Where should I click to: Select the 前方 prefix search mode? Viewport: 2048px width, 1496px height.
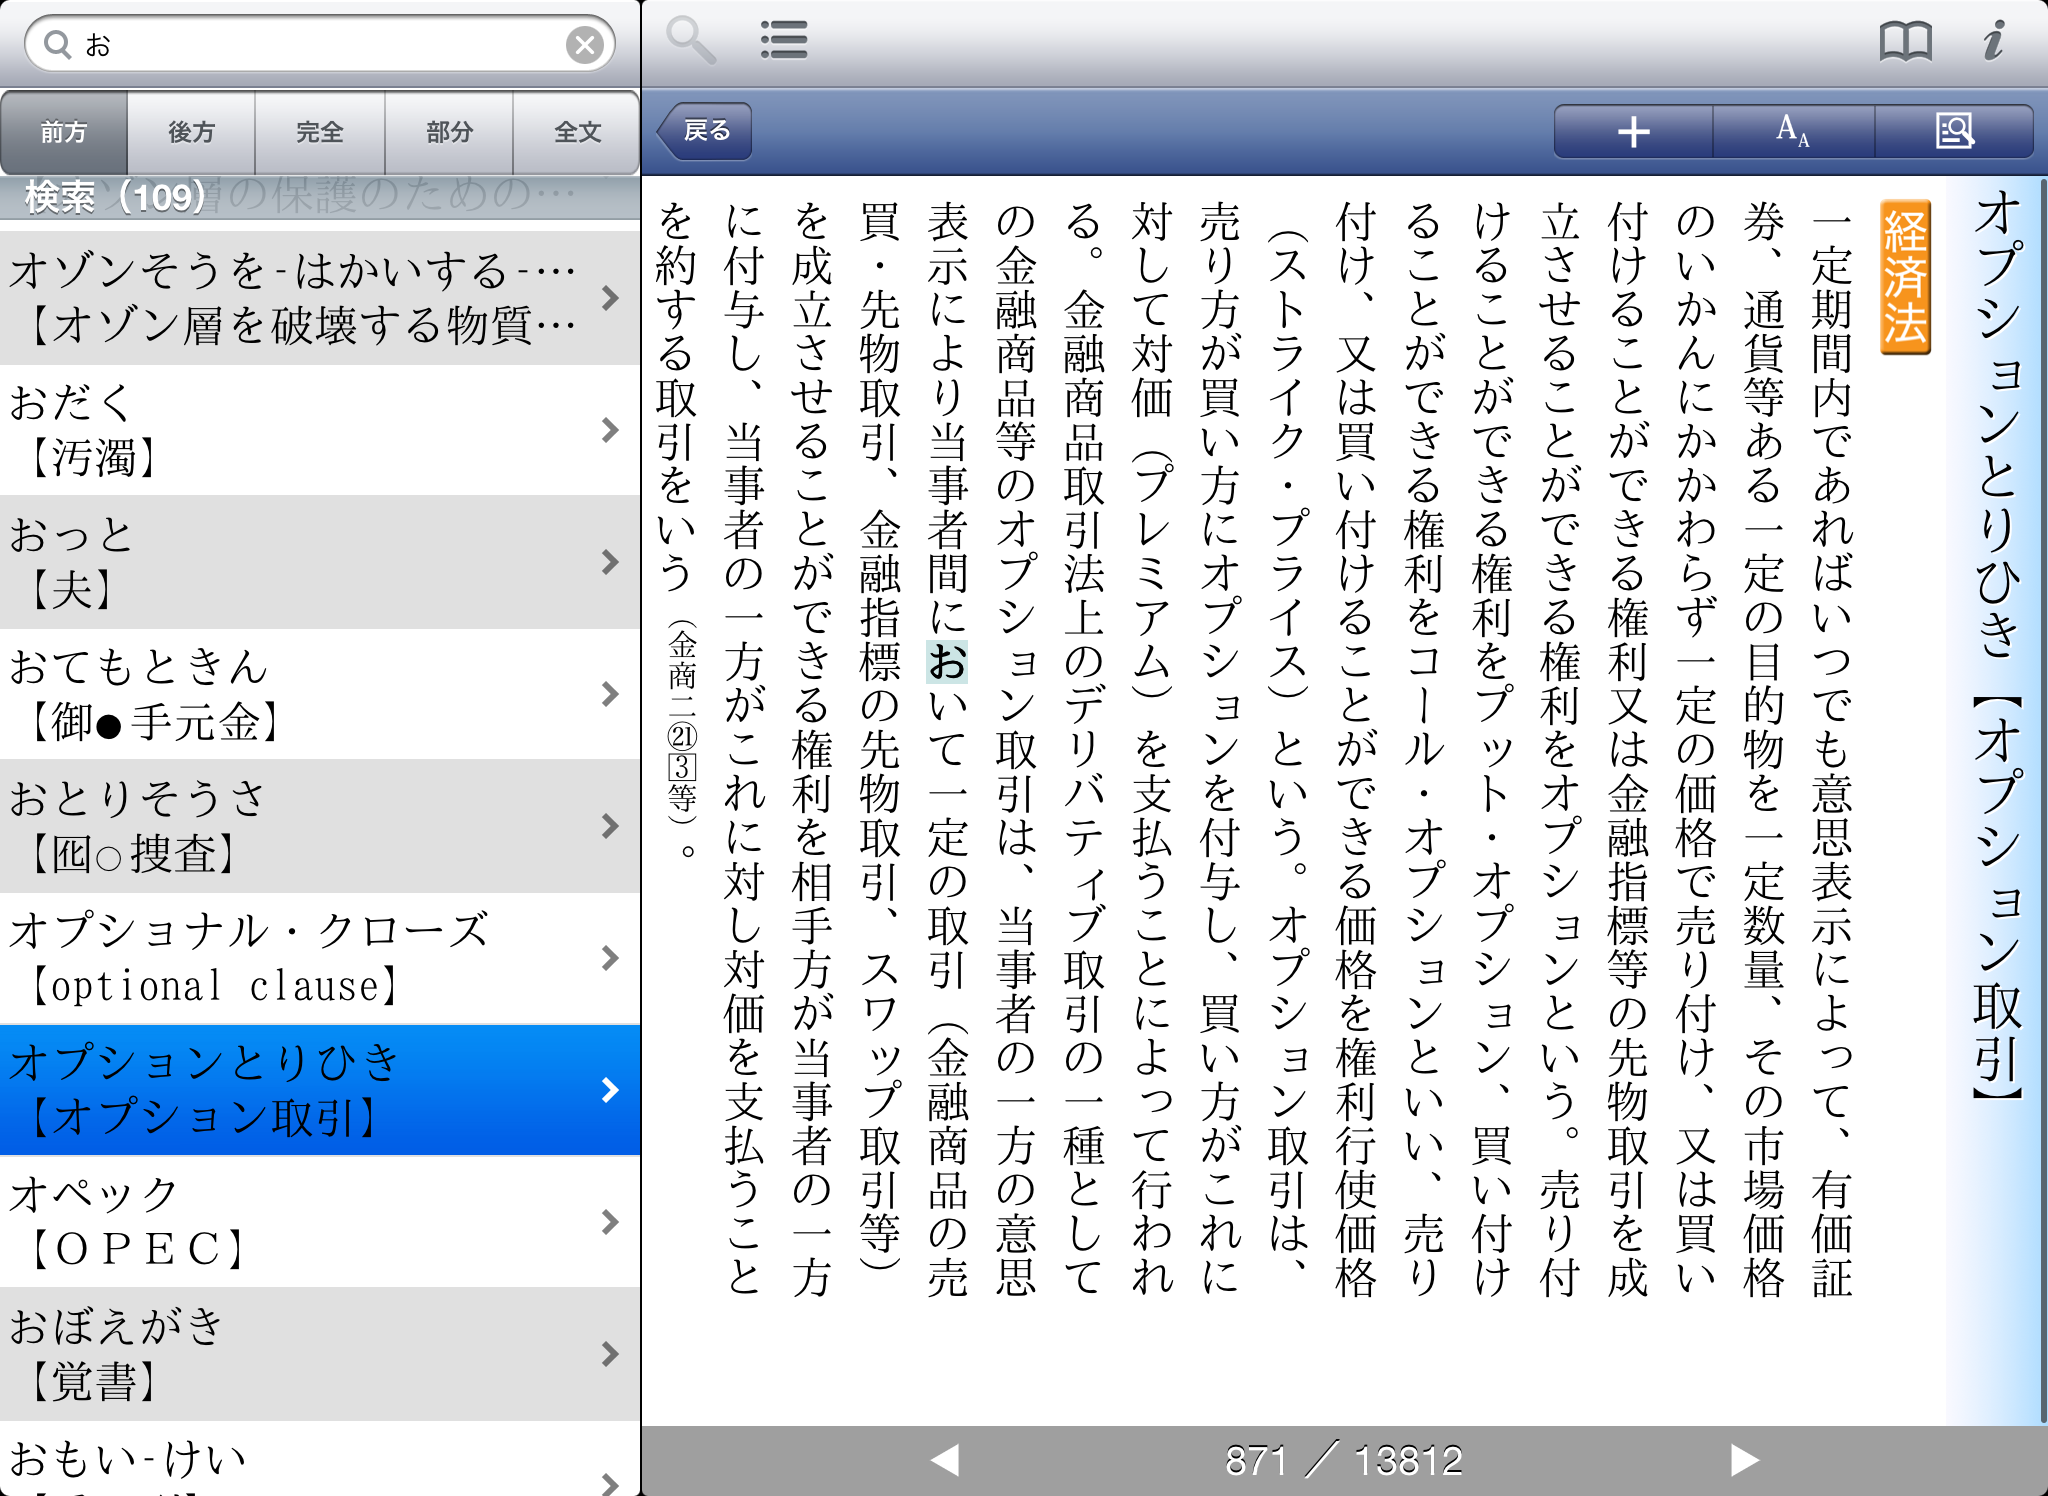click(x=64, y=132)
